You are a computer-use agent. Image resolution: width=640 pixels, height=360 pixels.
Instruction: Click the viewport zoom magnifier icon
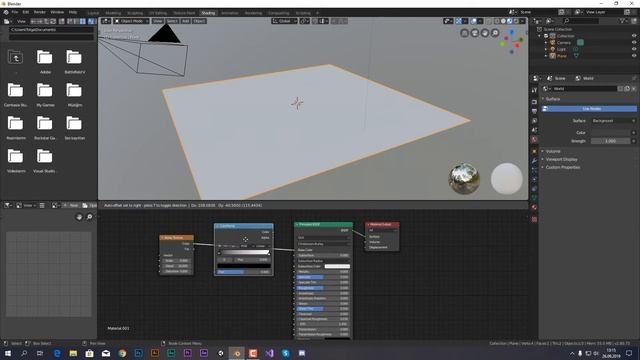click(x=495, y=33)
